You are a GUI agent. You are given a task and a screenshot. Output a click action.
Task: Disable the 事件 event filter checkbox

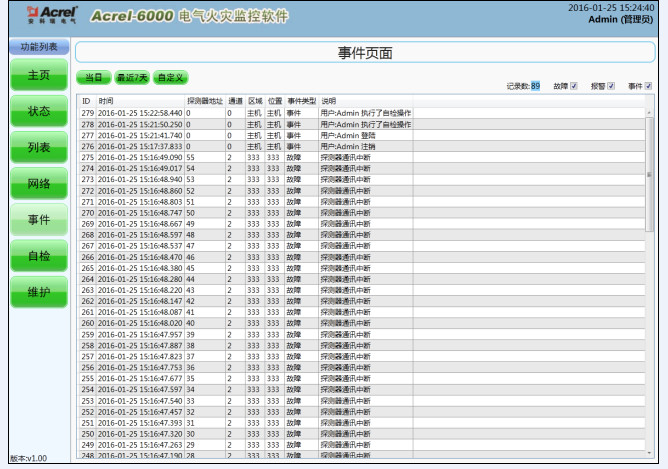(x=648, y=86)
